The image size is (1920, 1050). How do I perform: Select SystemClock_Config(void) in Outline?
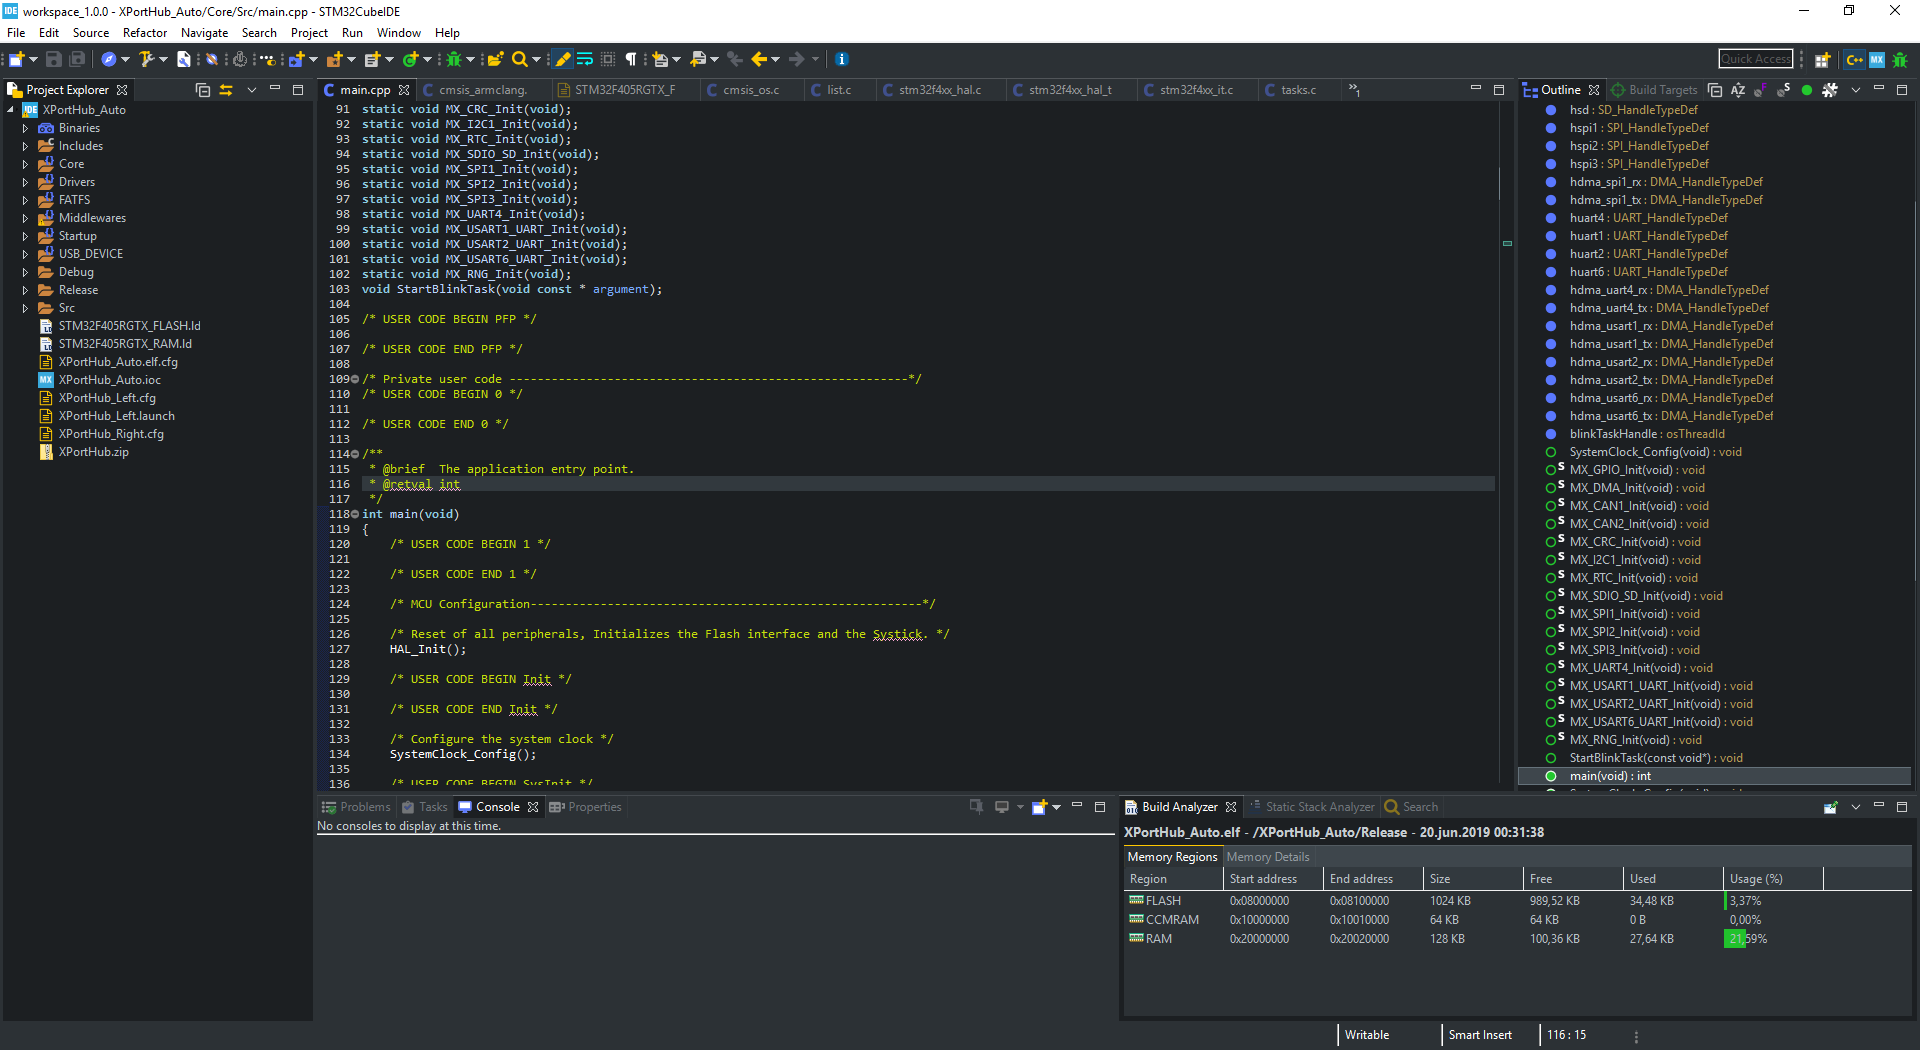coord(1655,452)
